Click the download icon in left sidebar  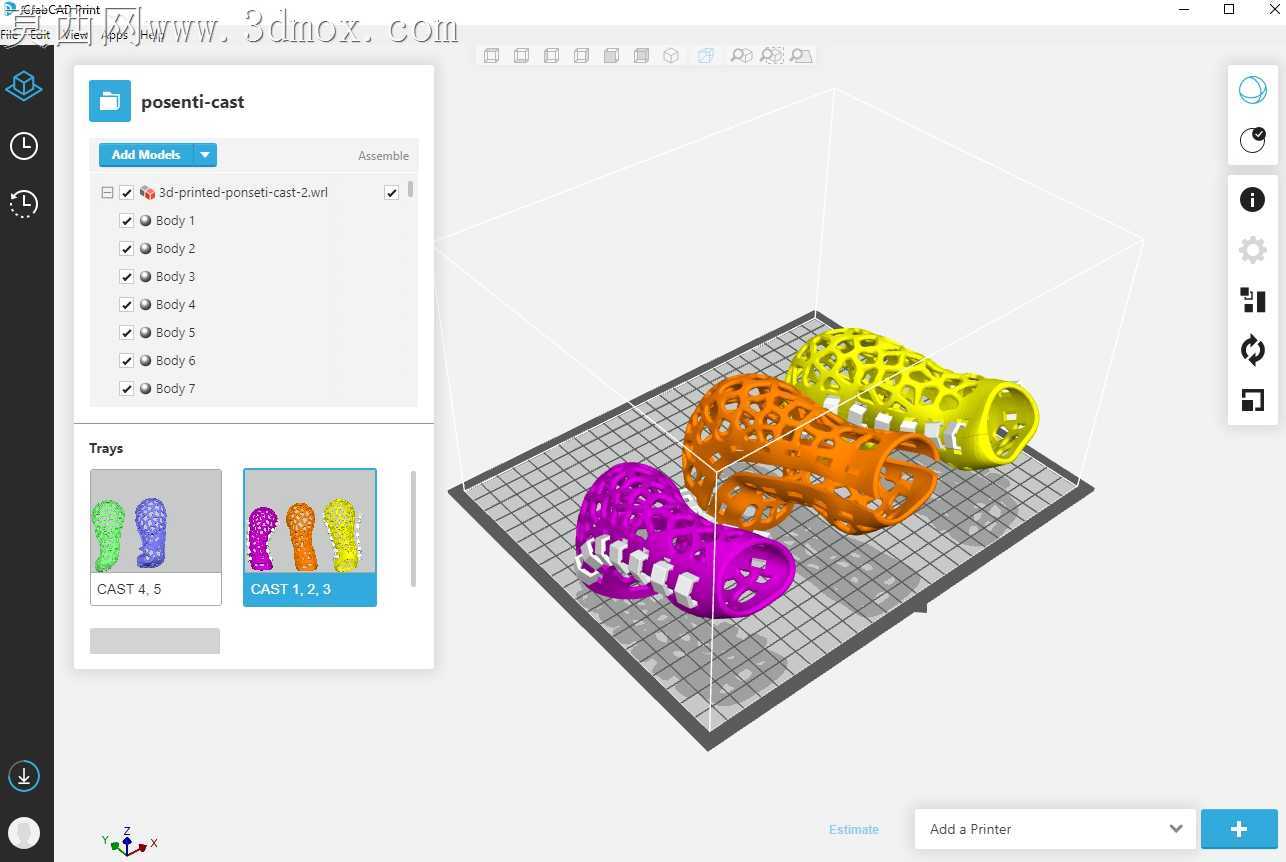pos(23,775)
